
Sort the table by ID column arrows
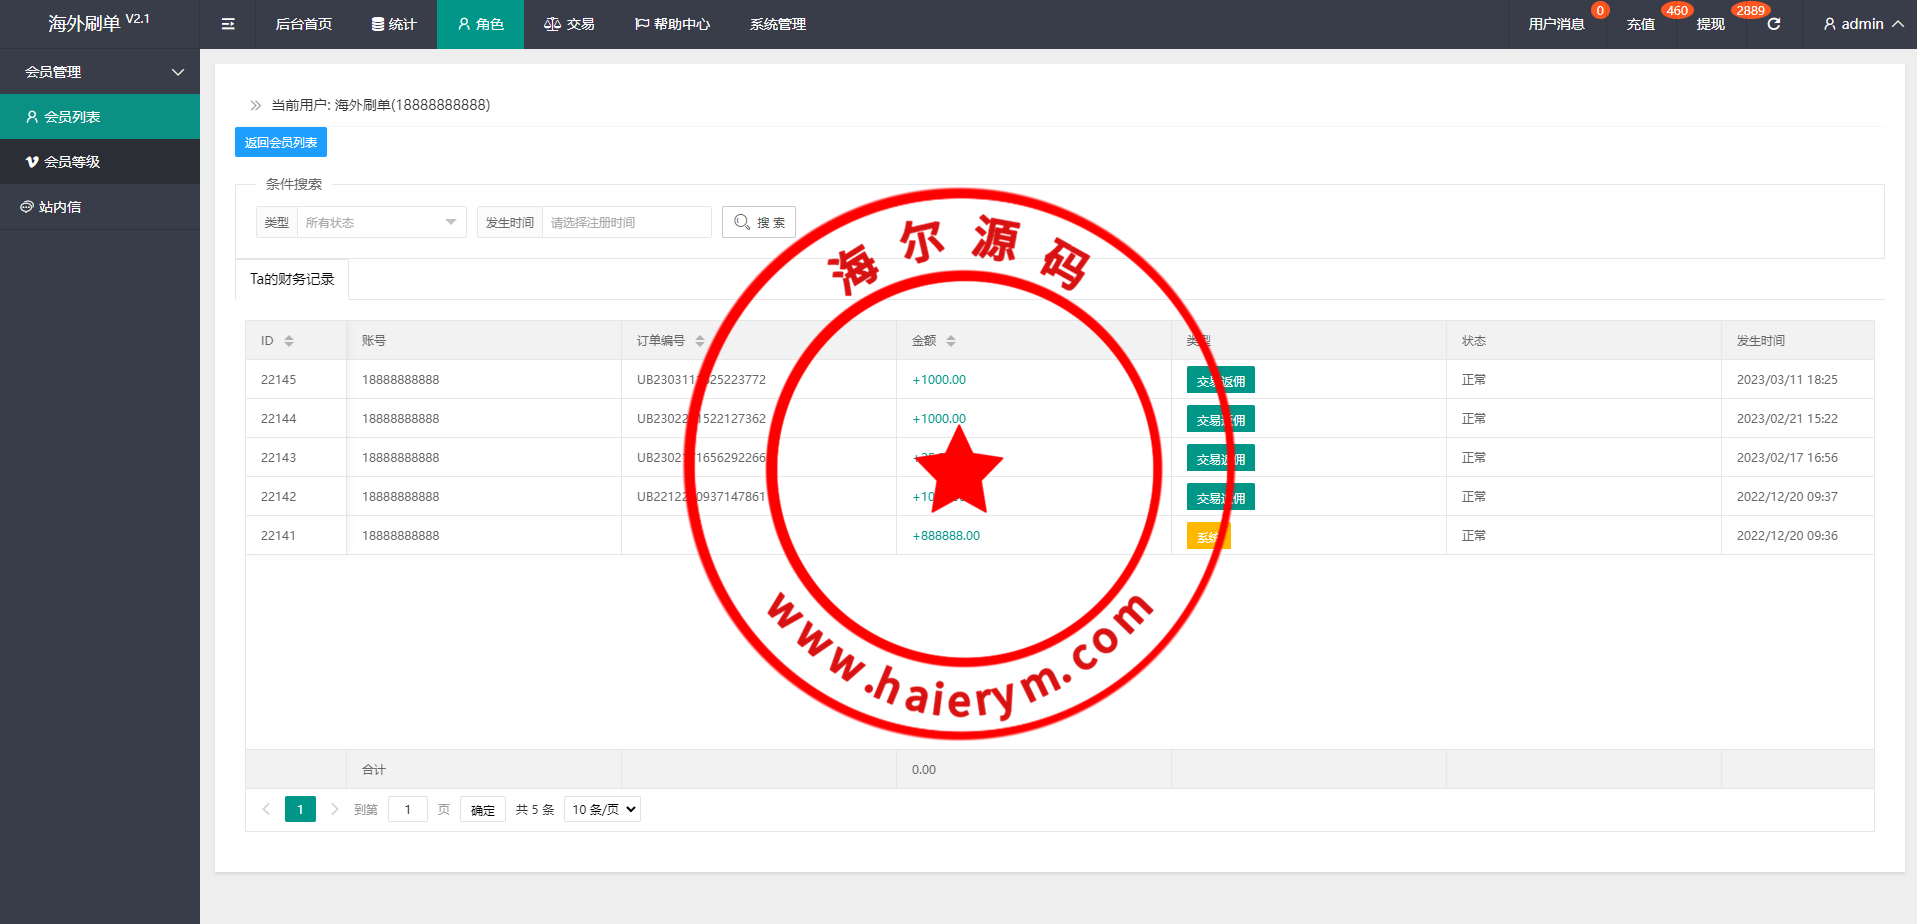click(289, 341)
